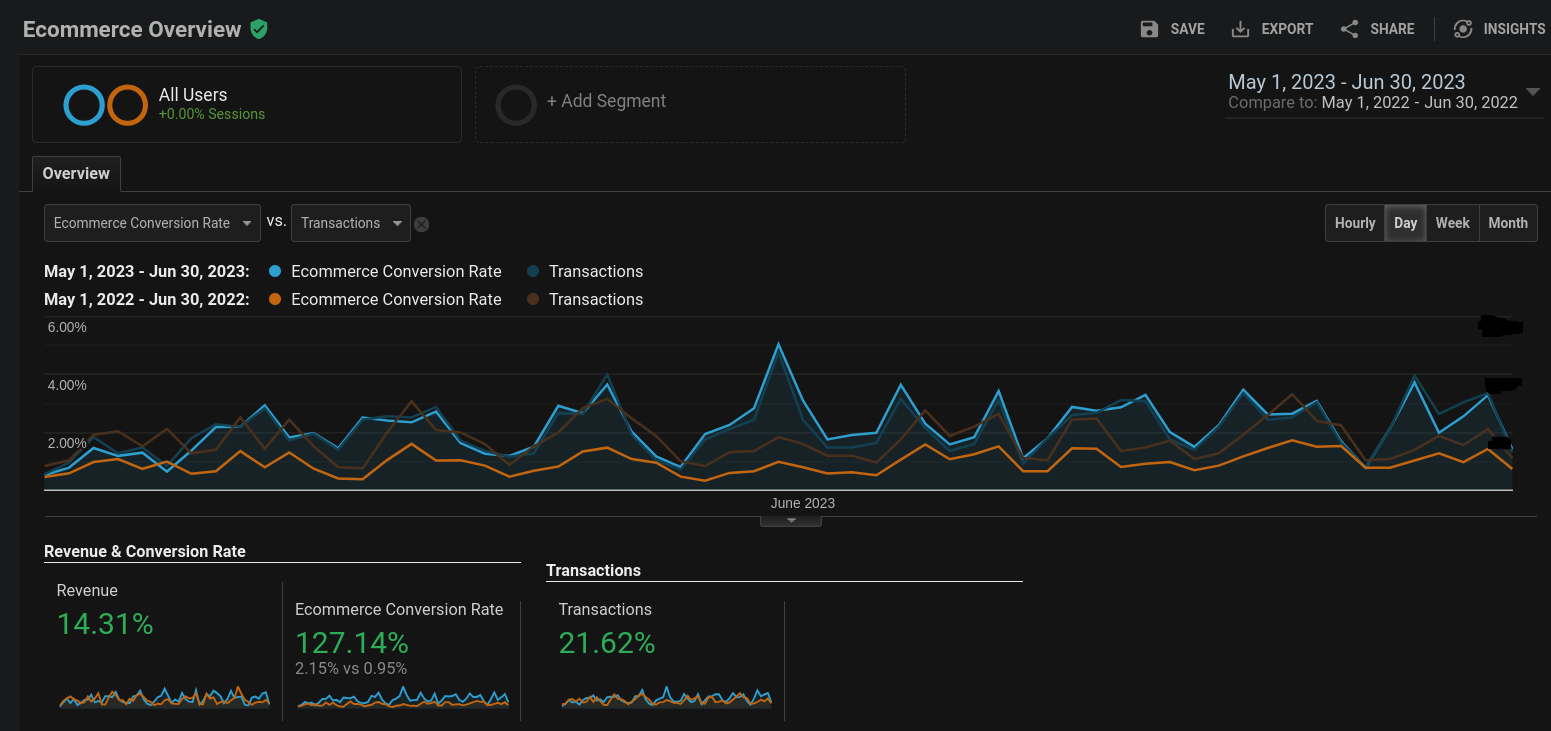
Task: Open the Ecommerce Conversion Rate metric dropdown
Action: coord(152,223)
